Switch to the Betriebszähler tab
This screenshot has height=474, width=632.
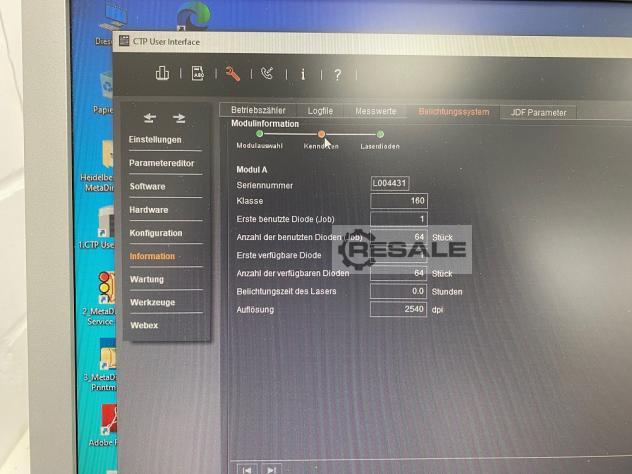[x=258, y=110]
